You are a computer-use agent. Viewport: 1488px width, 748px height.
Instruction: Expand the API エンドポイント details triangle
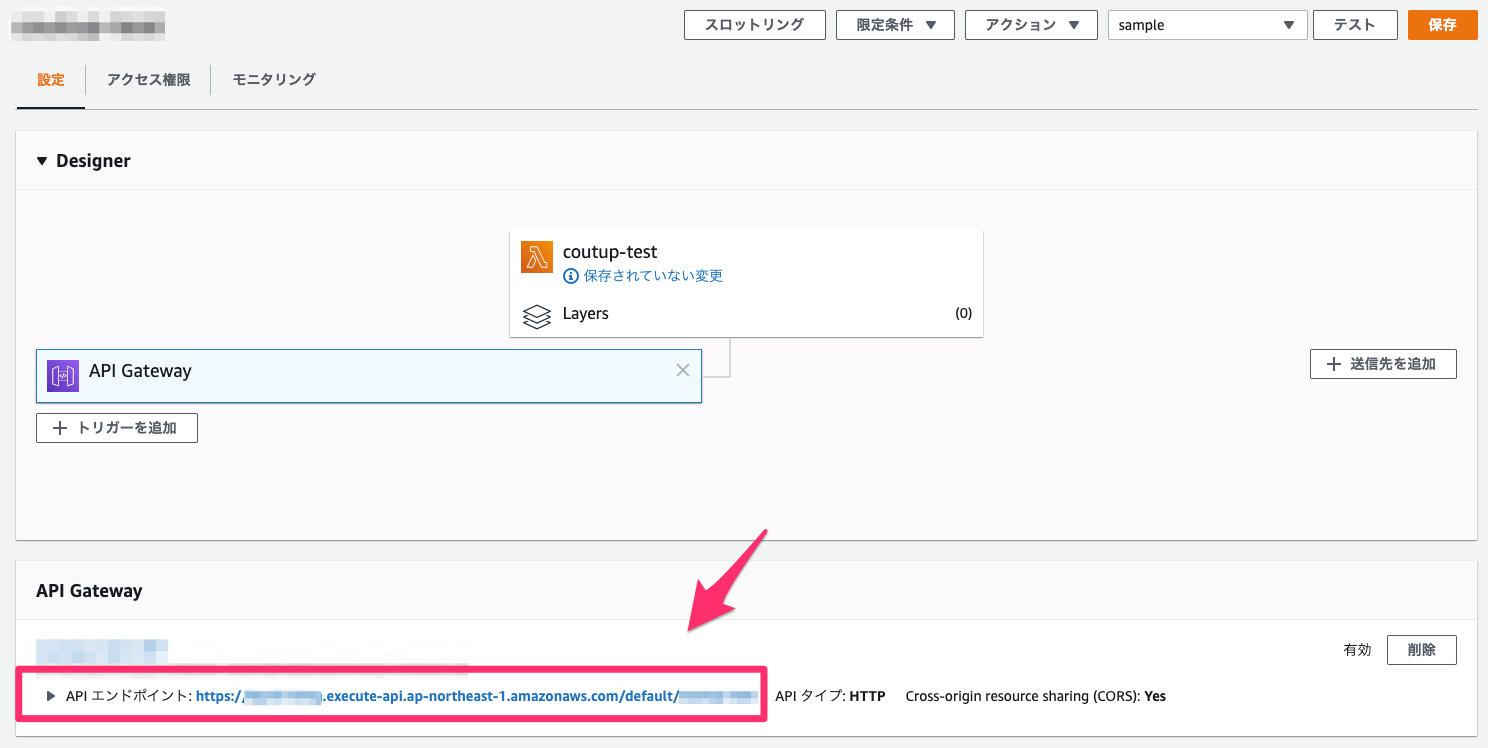tap(49, 696)
